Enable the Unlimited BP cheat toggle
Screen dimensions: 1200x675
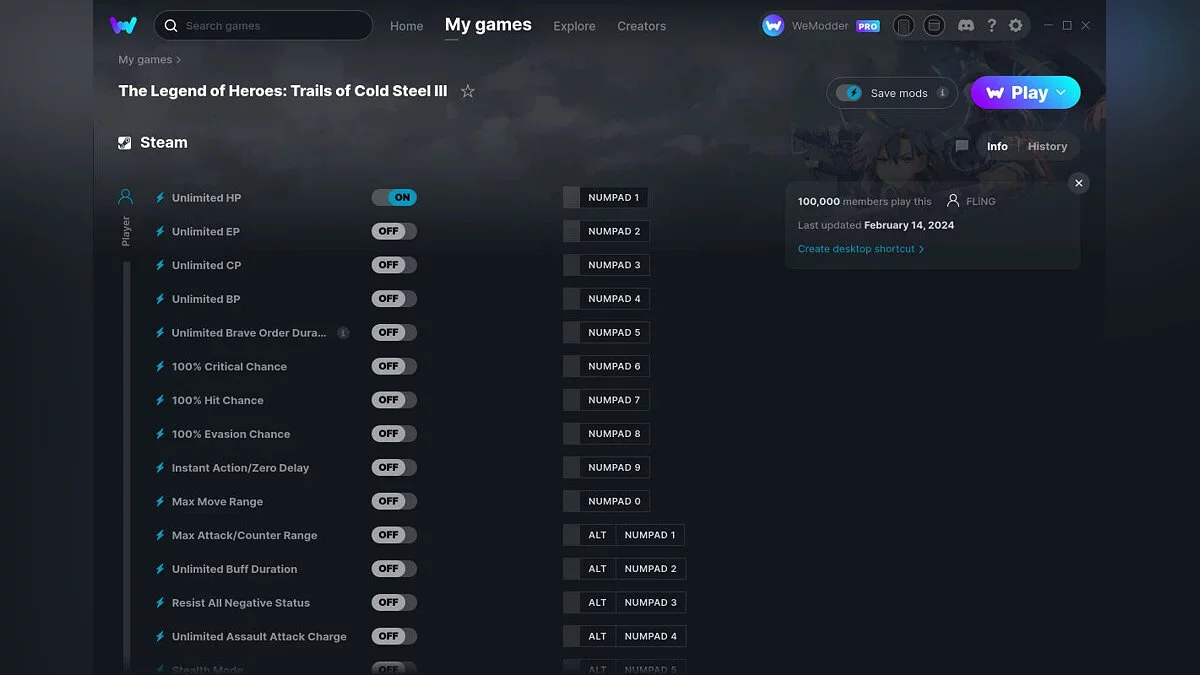tap(394, 299)
